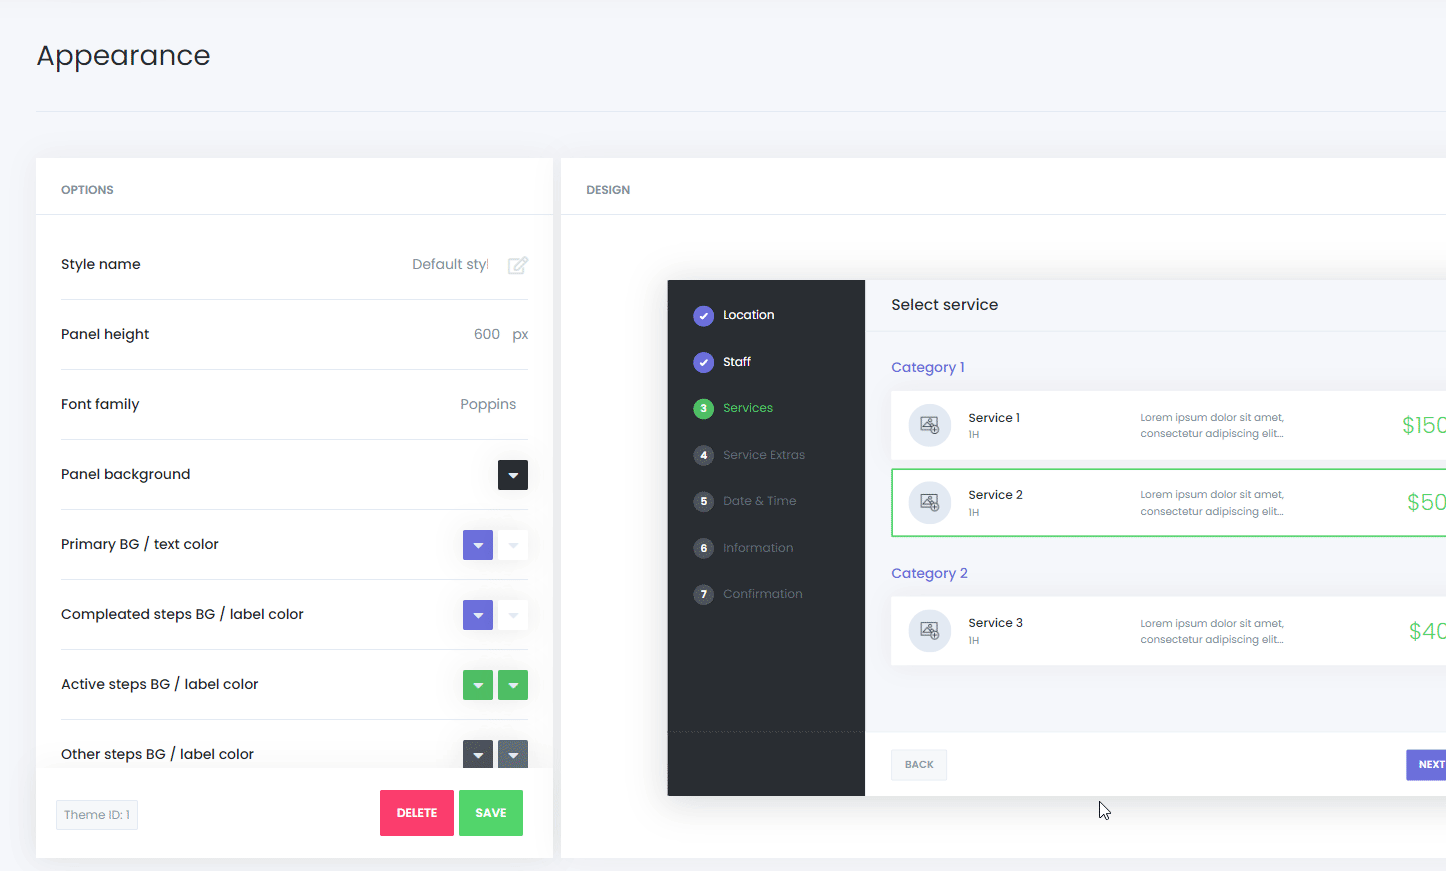
Task: Select the Service 1 card
Action: click(1168, 426)
